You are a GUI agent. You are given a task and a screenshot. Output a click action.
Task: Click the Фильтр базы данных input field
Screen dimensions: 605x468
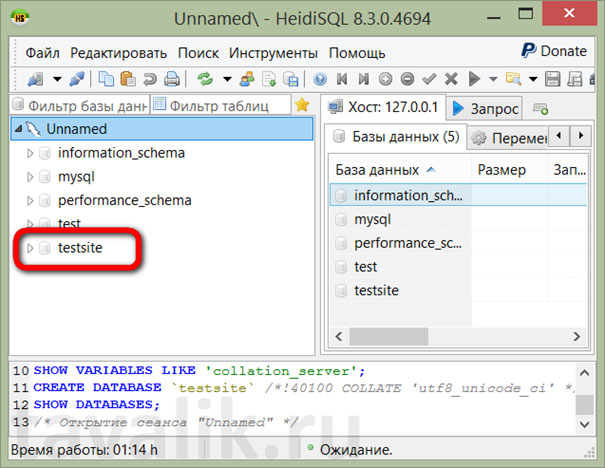point(80,105)
